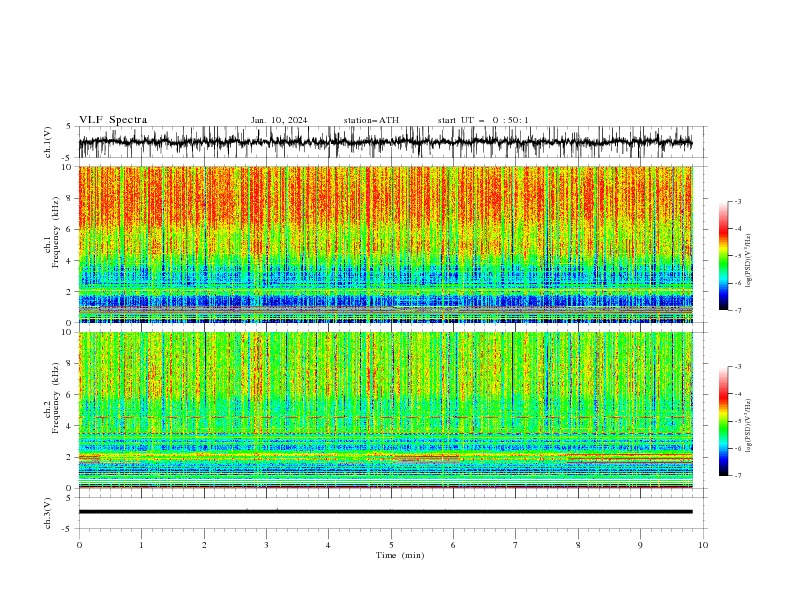Click inside the ch.1 spectrogram panel
792x612 pixels.
385,244
